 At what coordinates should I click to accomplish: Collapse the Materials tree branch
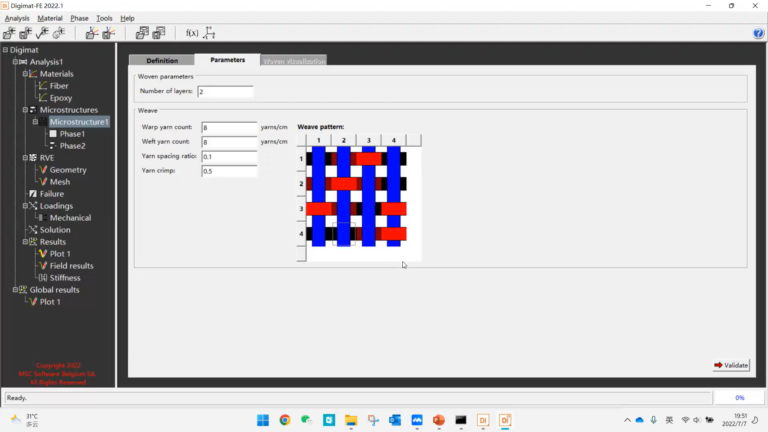tap(25, 73)
